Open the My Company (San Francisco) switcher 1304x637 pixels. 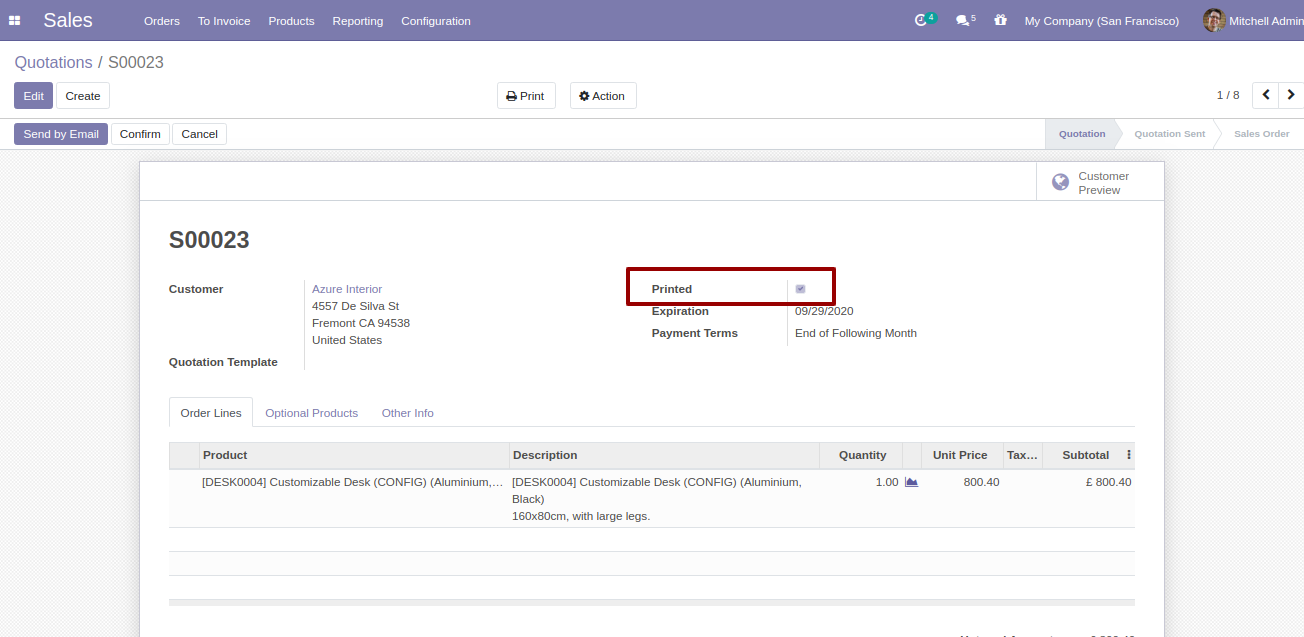[x=1102, y=21]
